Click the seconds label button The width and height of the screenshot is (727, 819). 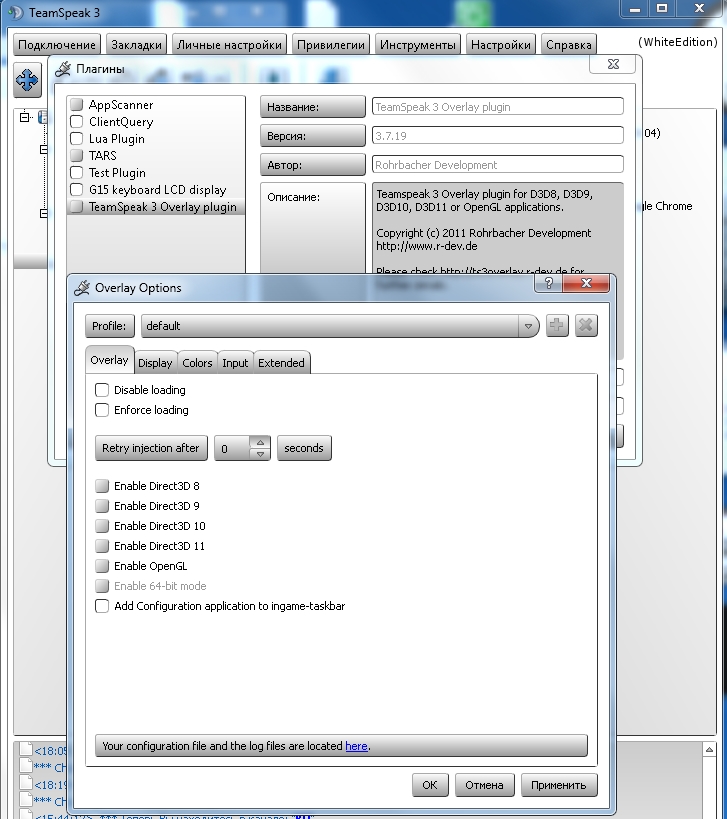[x=304, y=448]
